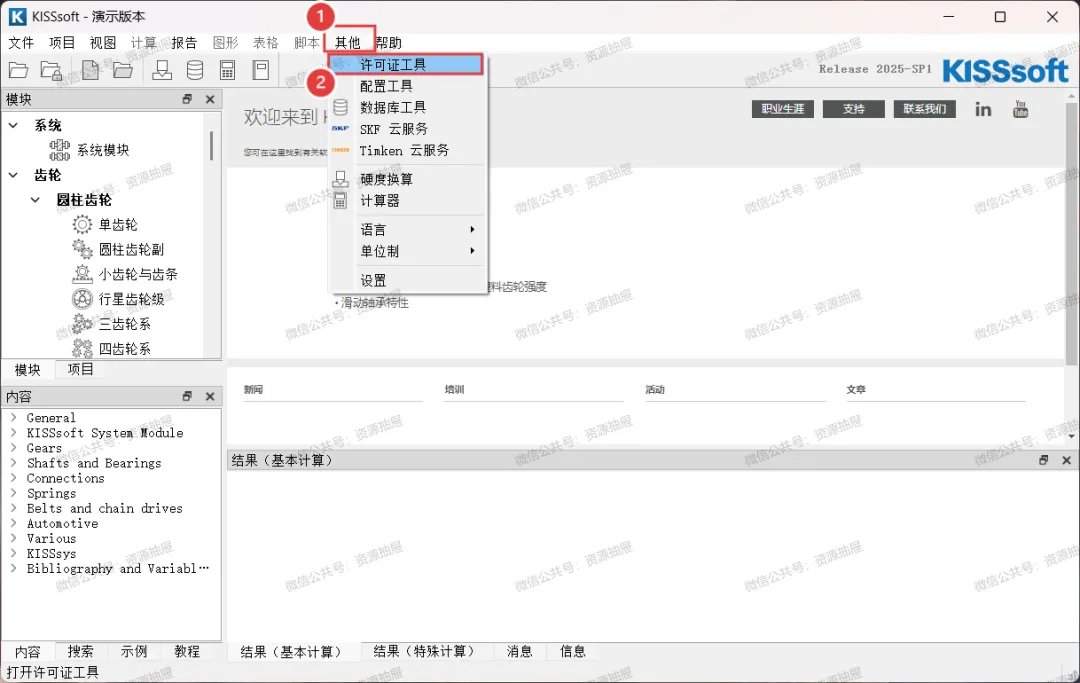Click the open folder toolbar icon

19,70
